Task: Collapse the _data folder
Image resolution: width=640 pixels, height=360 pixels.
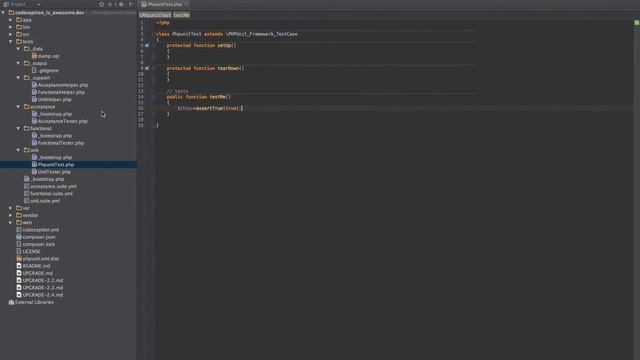Action: tap(18, 49)
